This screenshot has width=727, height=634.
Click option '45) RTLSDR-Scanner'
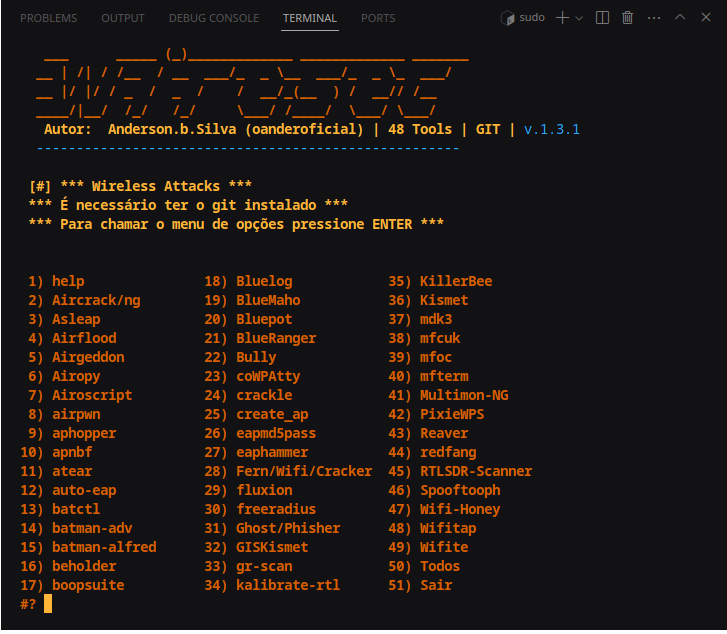coord(460,471)
